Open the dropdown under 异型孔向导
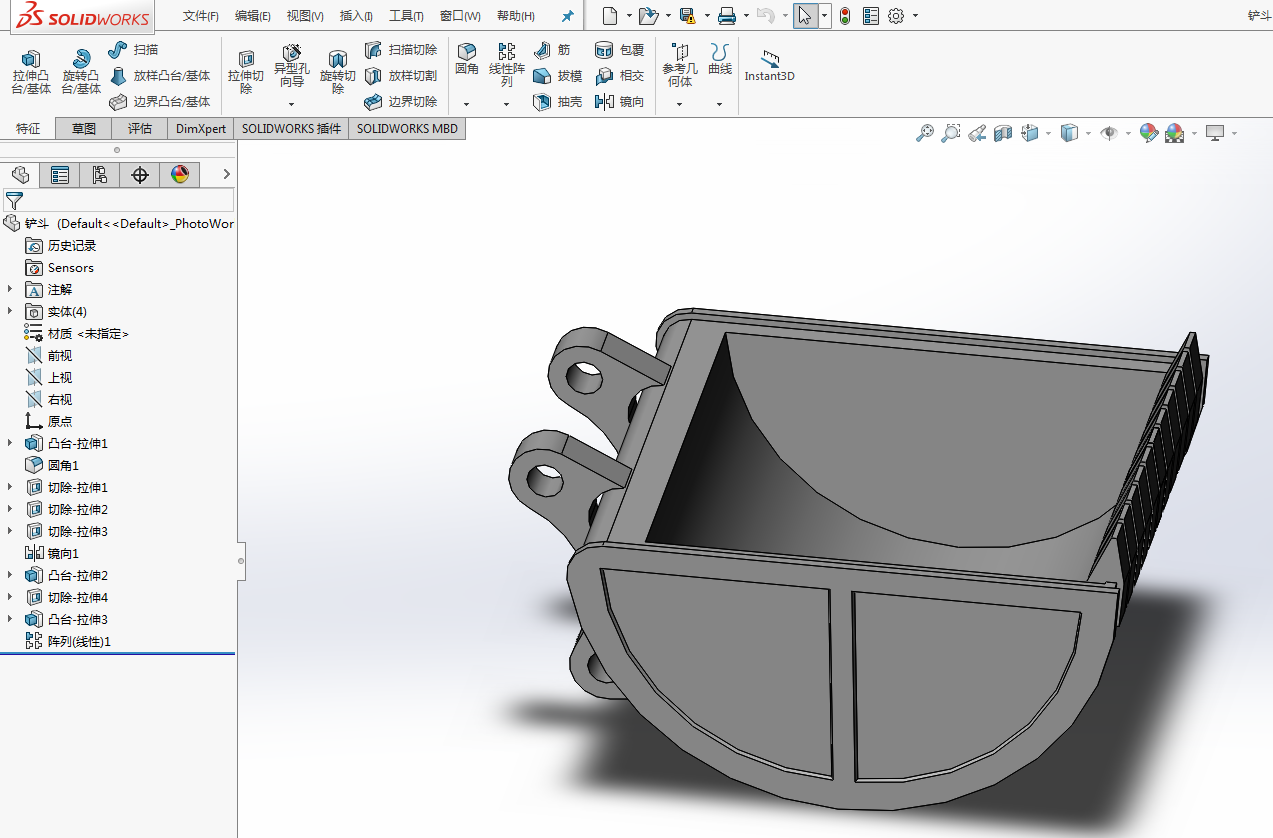Screen dimensions: 1273x838 click(x=292, y=104)
